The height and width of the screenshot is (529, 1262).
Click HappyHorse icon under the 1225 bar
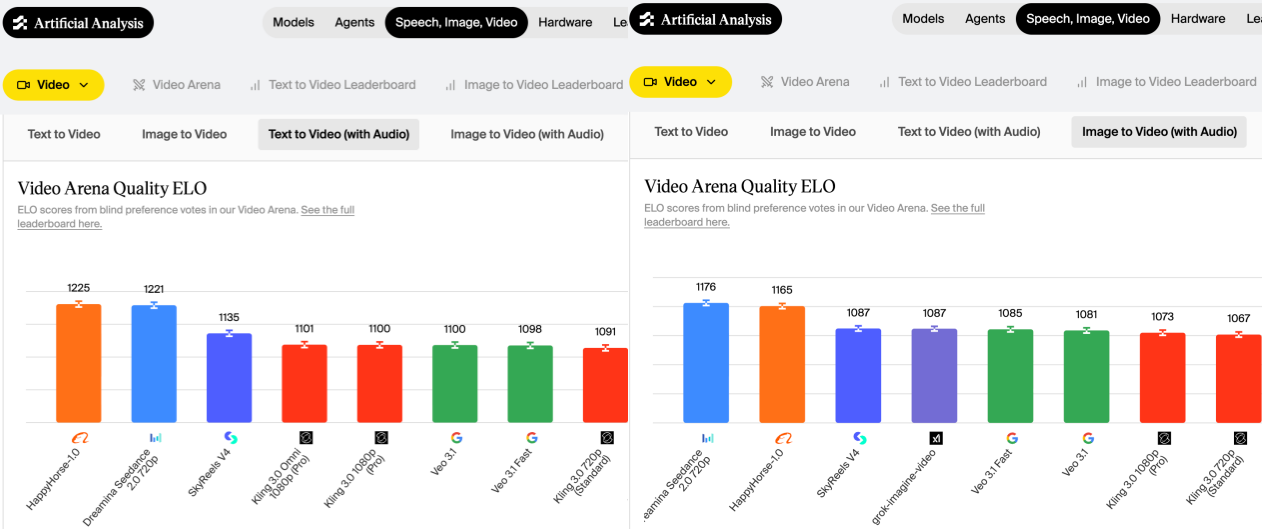coord(78,437)
